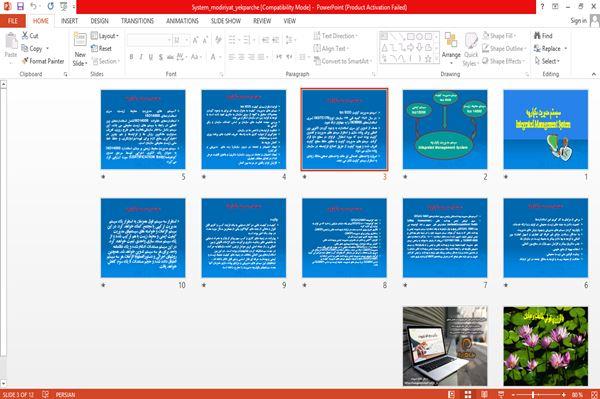Open Align Text dropdown
This screenshot has height=399, width=600.
point(331,48)
